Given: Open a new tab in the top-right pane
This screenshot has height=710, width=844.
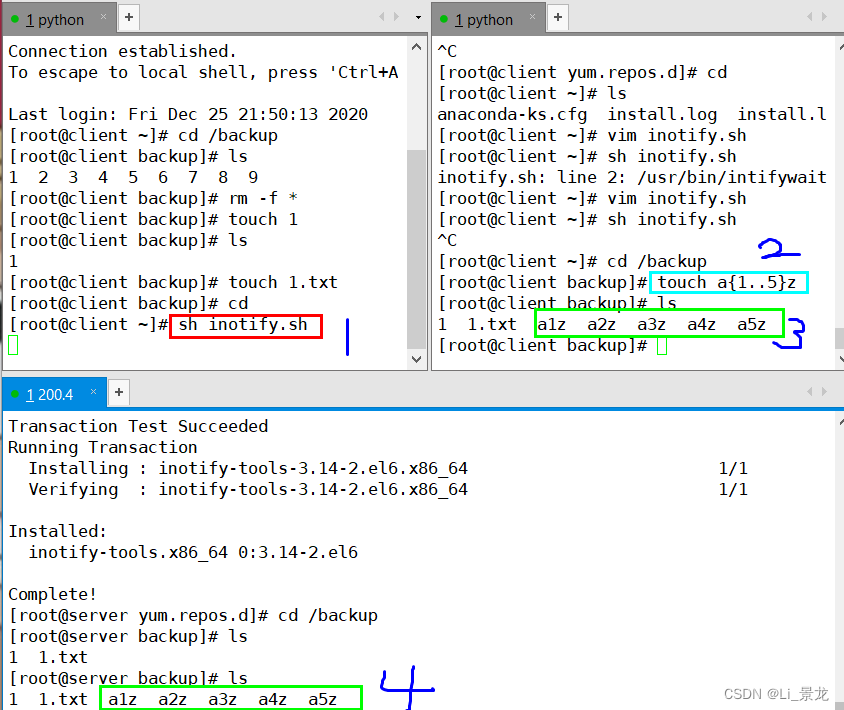Looking at the screenshot, I should click(557, 17).
